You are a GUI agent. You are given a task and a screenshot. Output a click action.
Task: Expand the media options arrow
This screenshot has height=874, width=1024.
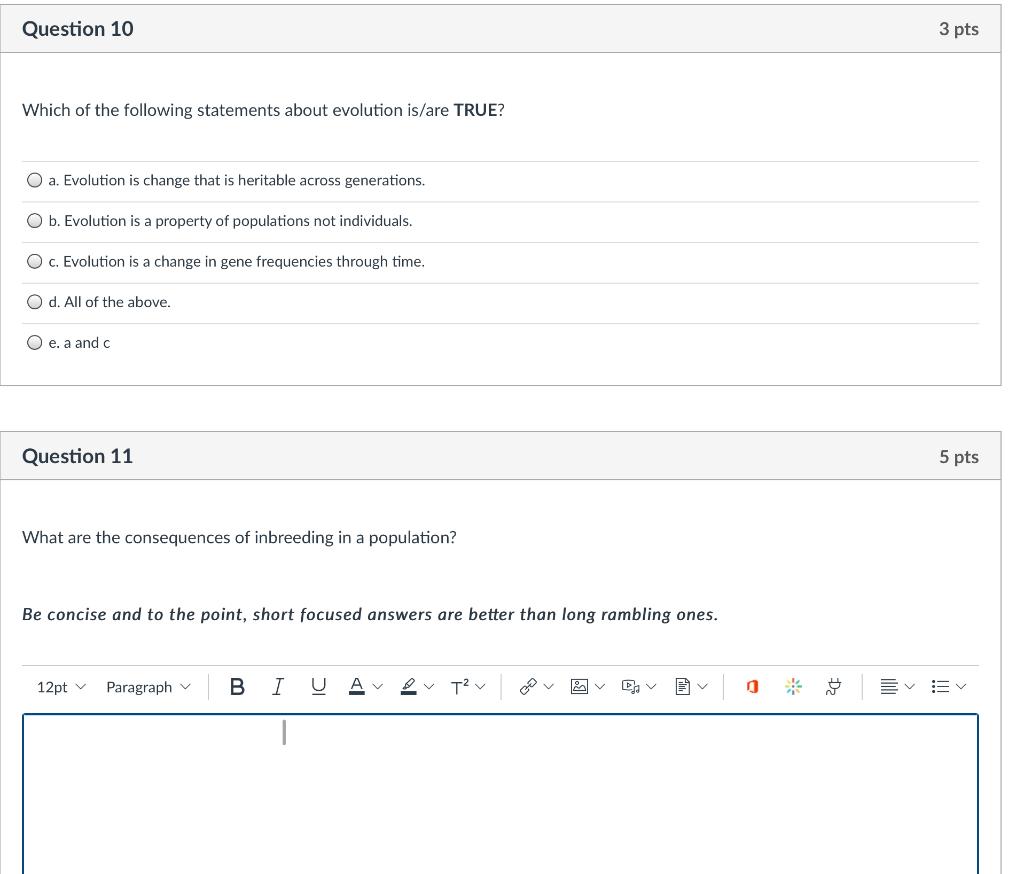pyautogui.click(x=651, y=687)
